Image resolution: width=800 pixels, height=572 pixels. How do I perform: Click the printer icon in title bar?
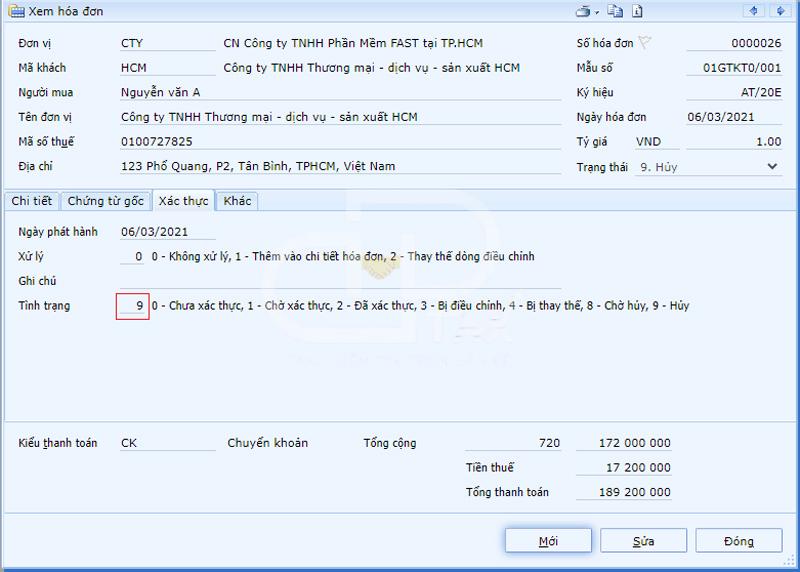[x=583, y=11]
